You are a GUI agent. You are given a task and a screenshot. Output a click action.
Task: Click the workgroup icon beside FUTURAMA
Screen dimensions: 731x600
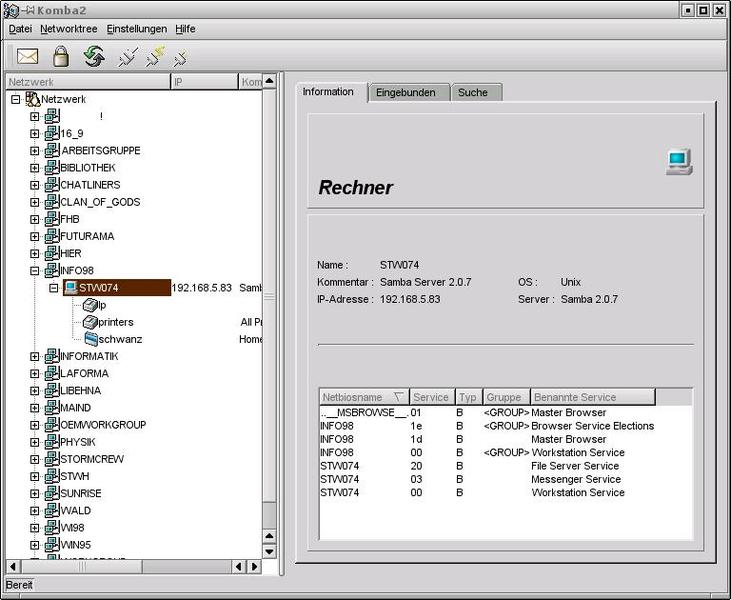(52, 236)
